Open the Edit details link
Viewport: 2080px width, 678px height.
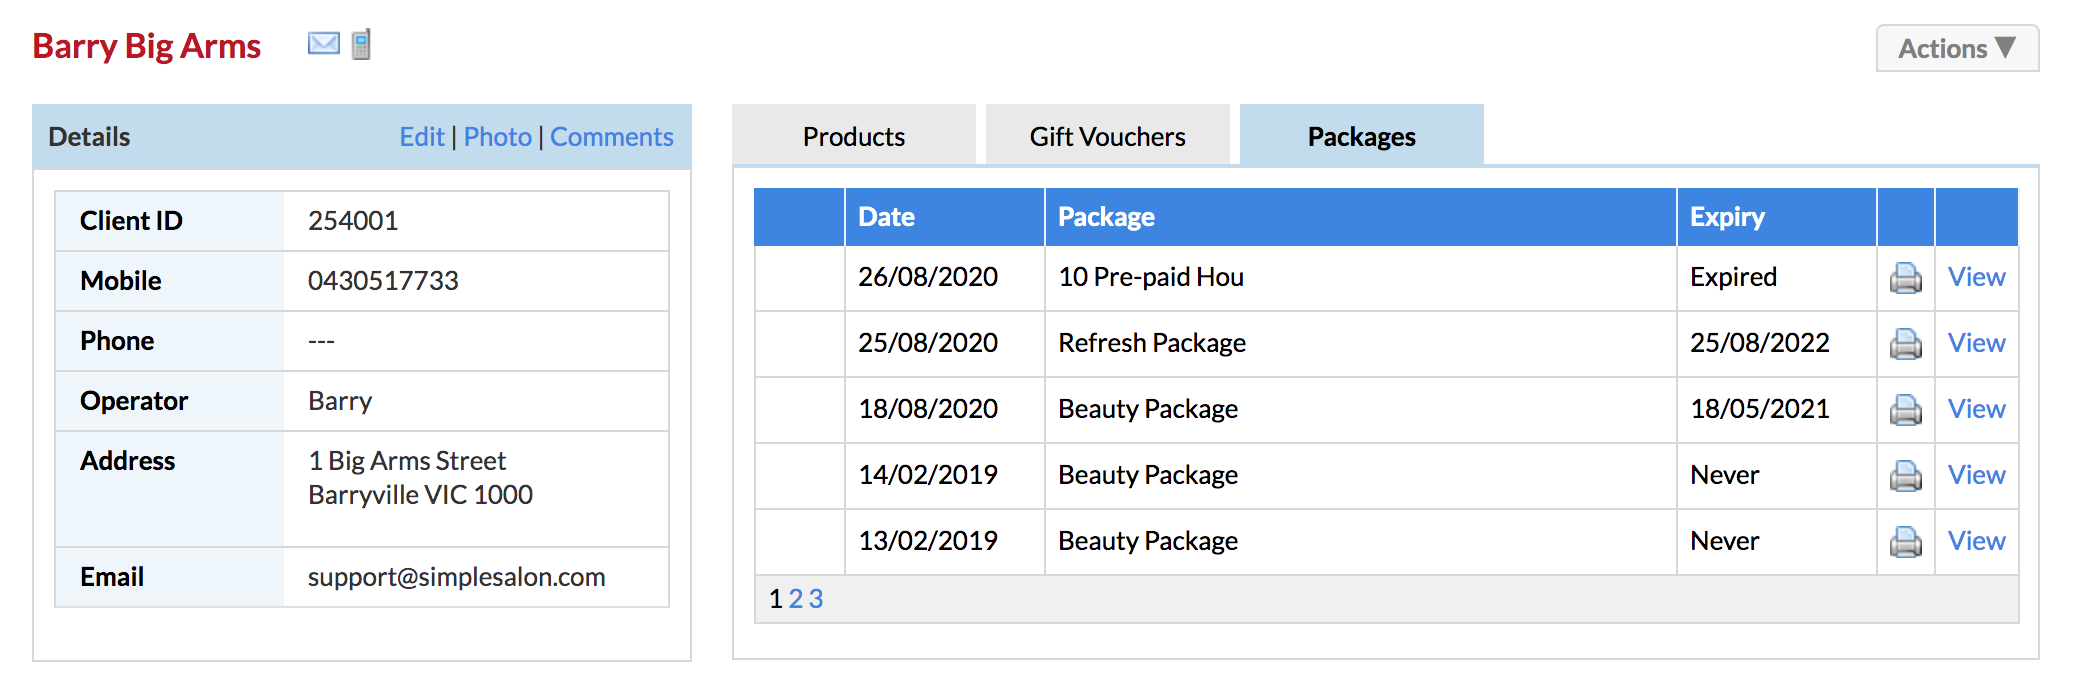pos(422,137)
